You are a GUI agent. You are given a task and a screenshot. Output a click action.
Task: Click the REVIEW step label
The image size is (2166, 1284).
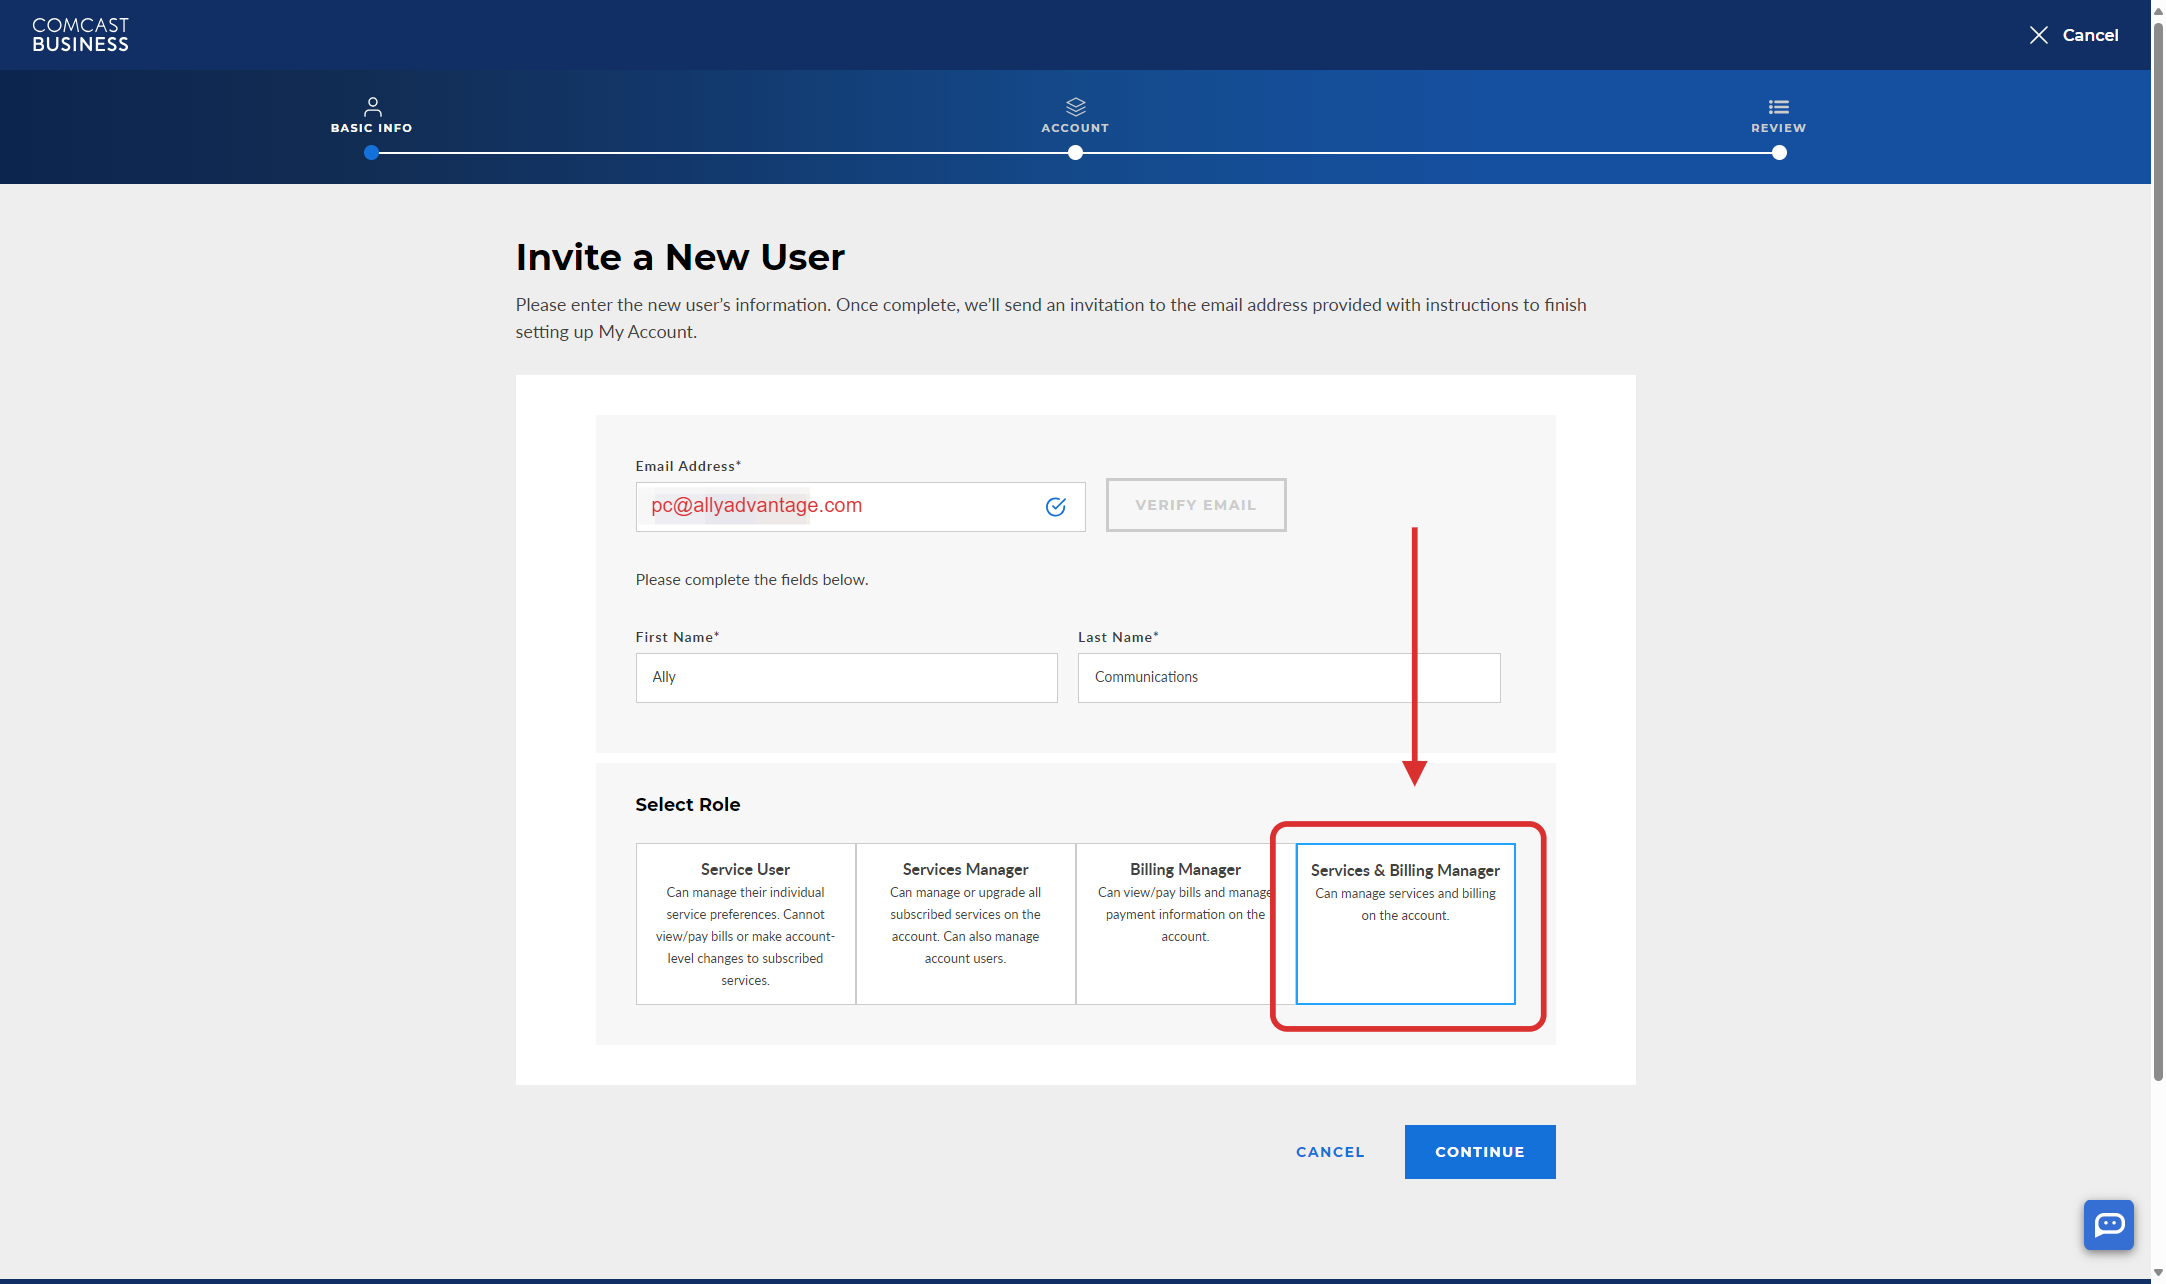[x=1778, y=128]
